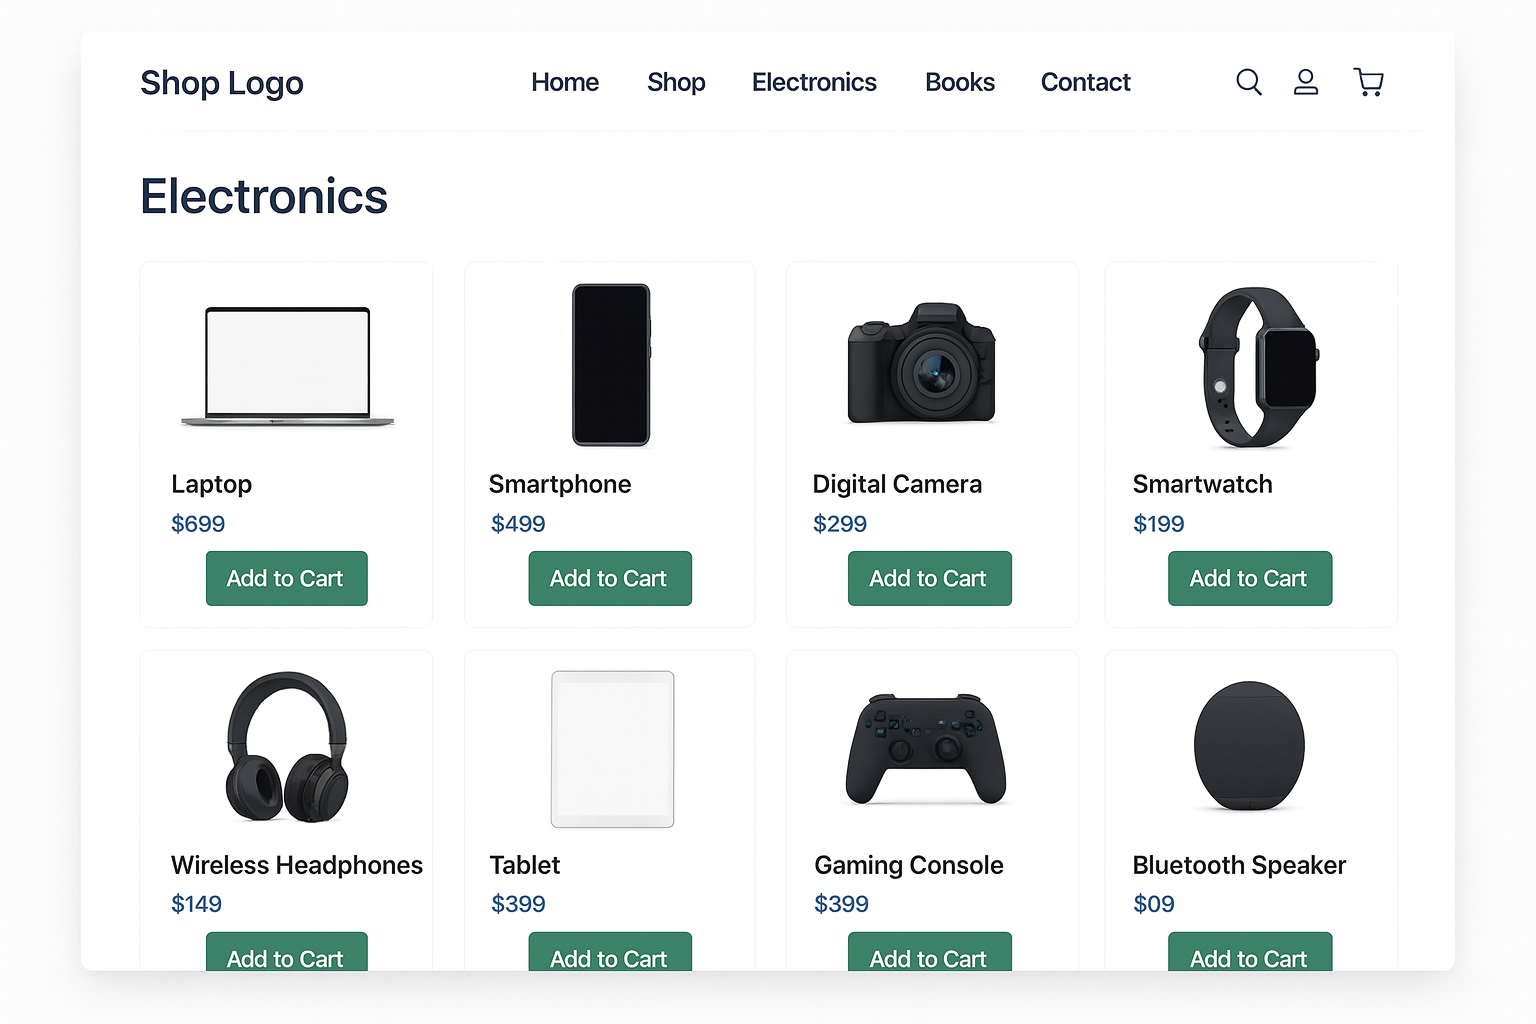Add the Smartwatch to cart
Image resolution: width=1536 pixels, height=1024 pixels.
click(1250, 578)
